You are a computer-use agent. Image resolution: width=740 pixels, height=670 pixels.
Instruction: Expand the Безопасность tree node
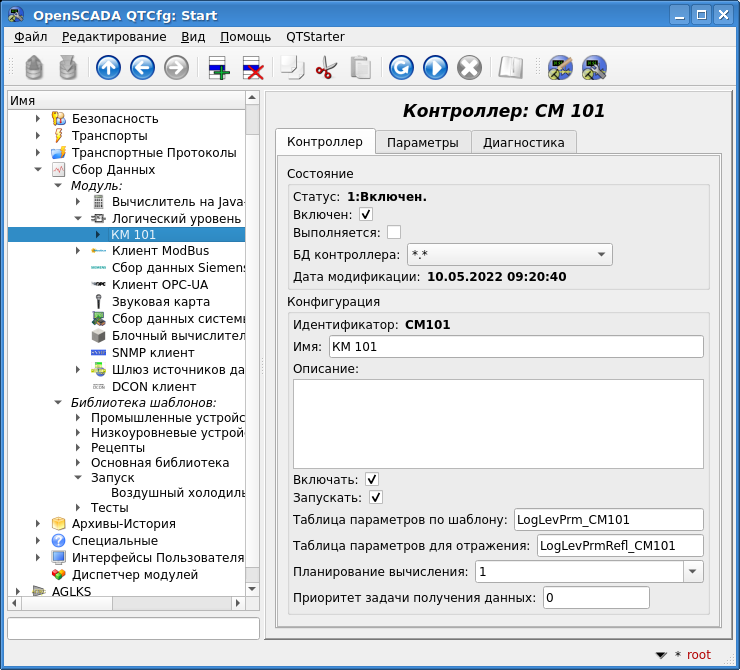pyautogui.click(x=38, y=118)
